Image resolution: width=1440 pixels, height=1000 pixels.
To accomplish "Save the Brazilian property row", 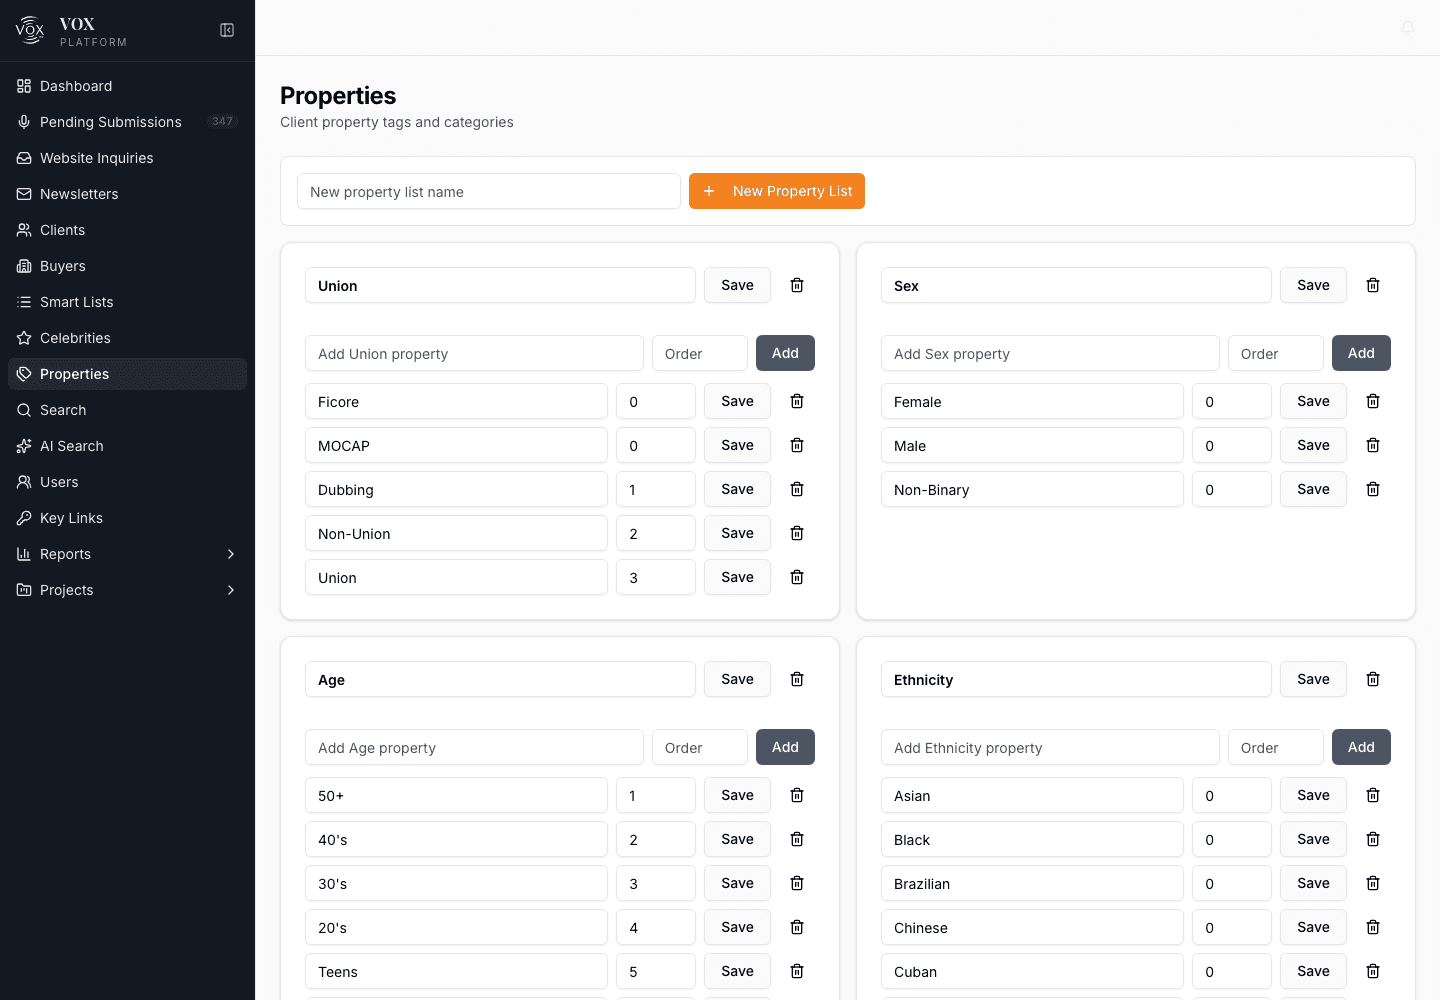I will (x=1313, y=883).
